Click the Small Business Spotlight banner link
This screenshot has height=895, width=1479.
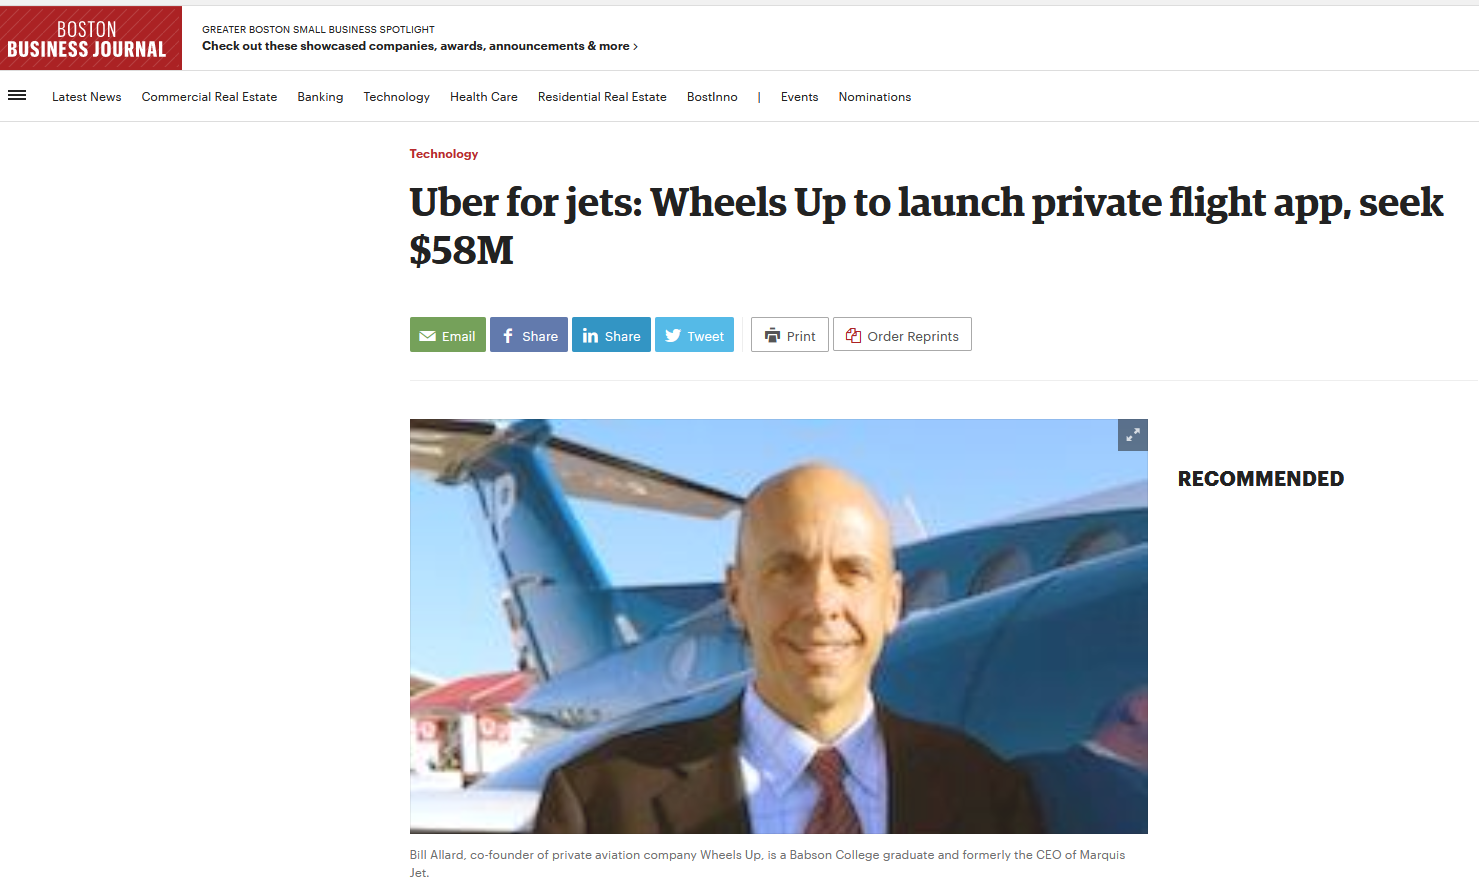420,38
